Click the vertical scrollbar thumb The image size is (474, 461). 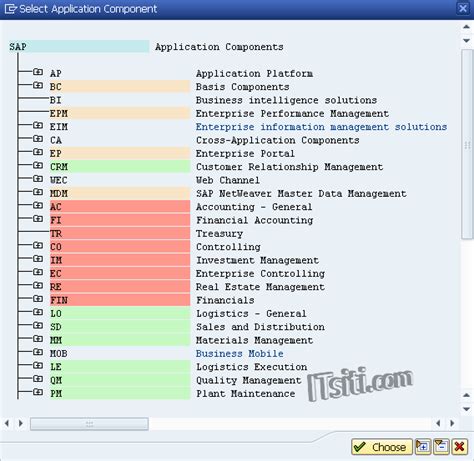pos(467,144)
